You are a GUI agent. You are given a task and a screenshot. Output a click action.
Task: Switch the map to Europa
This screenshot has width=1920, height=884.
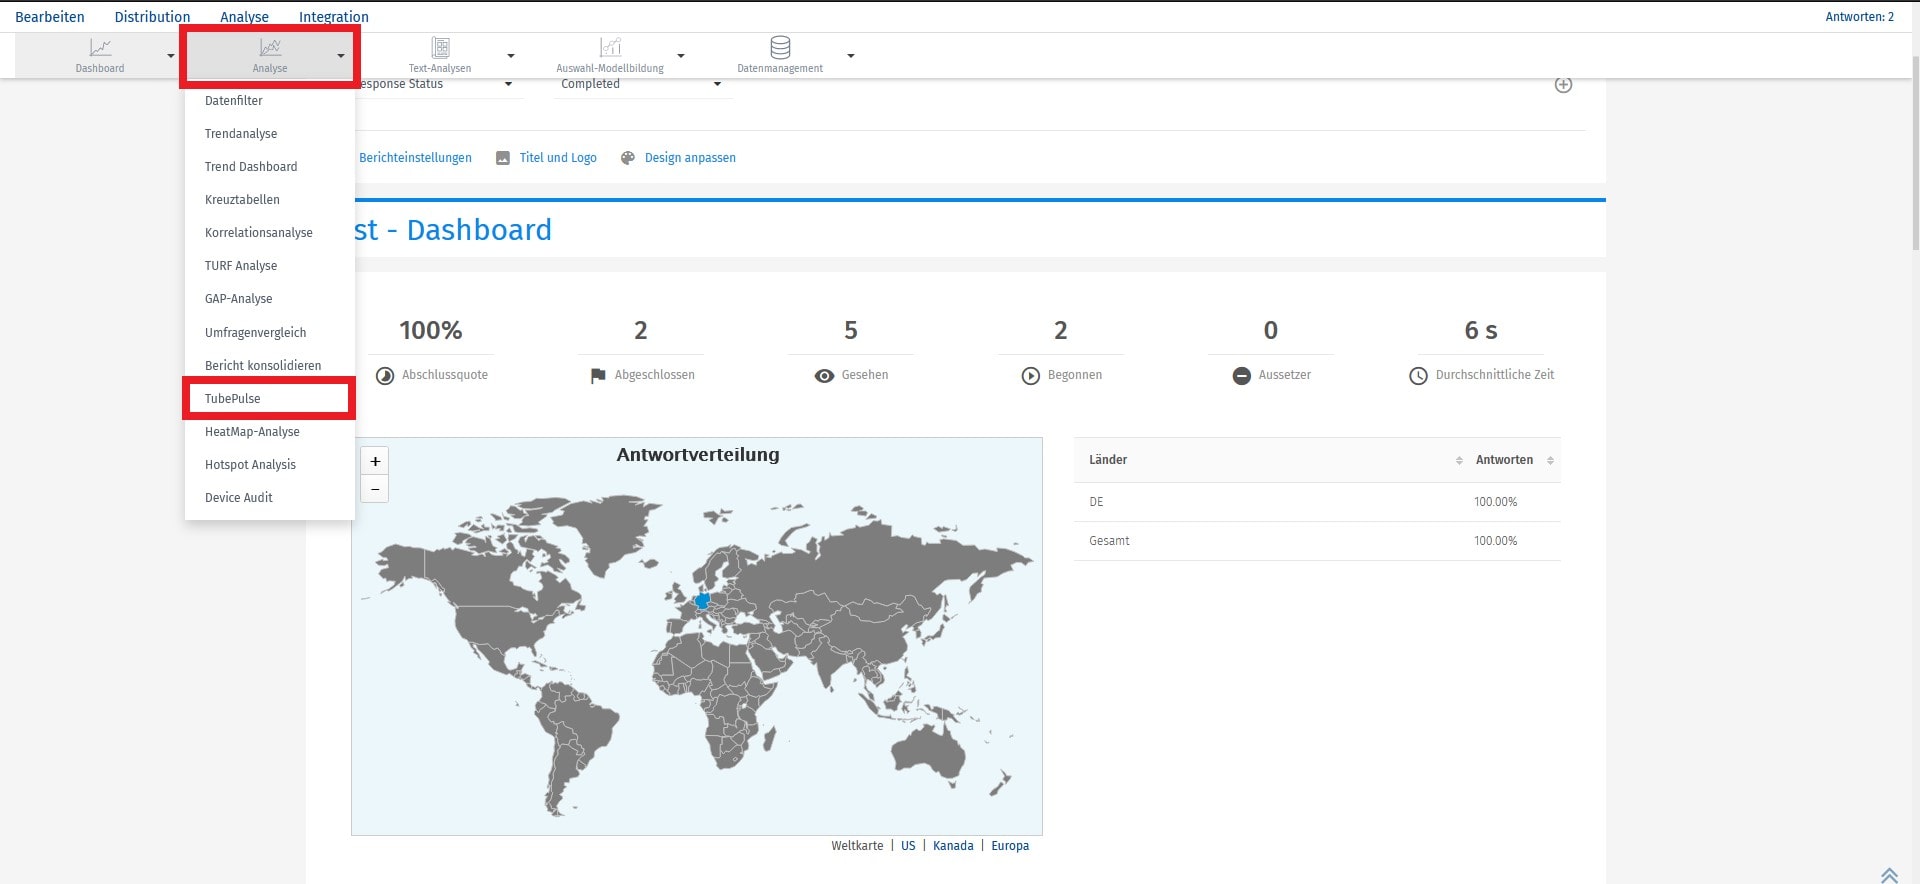click(1009, 846)
